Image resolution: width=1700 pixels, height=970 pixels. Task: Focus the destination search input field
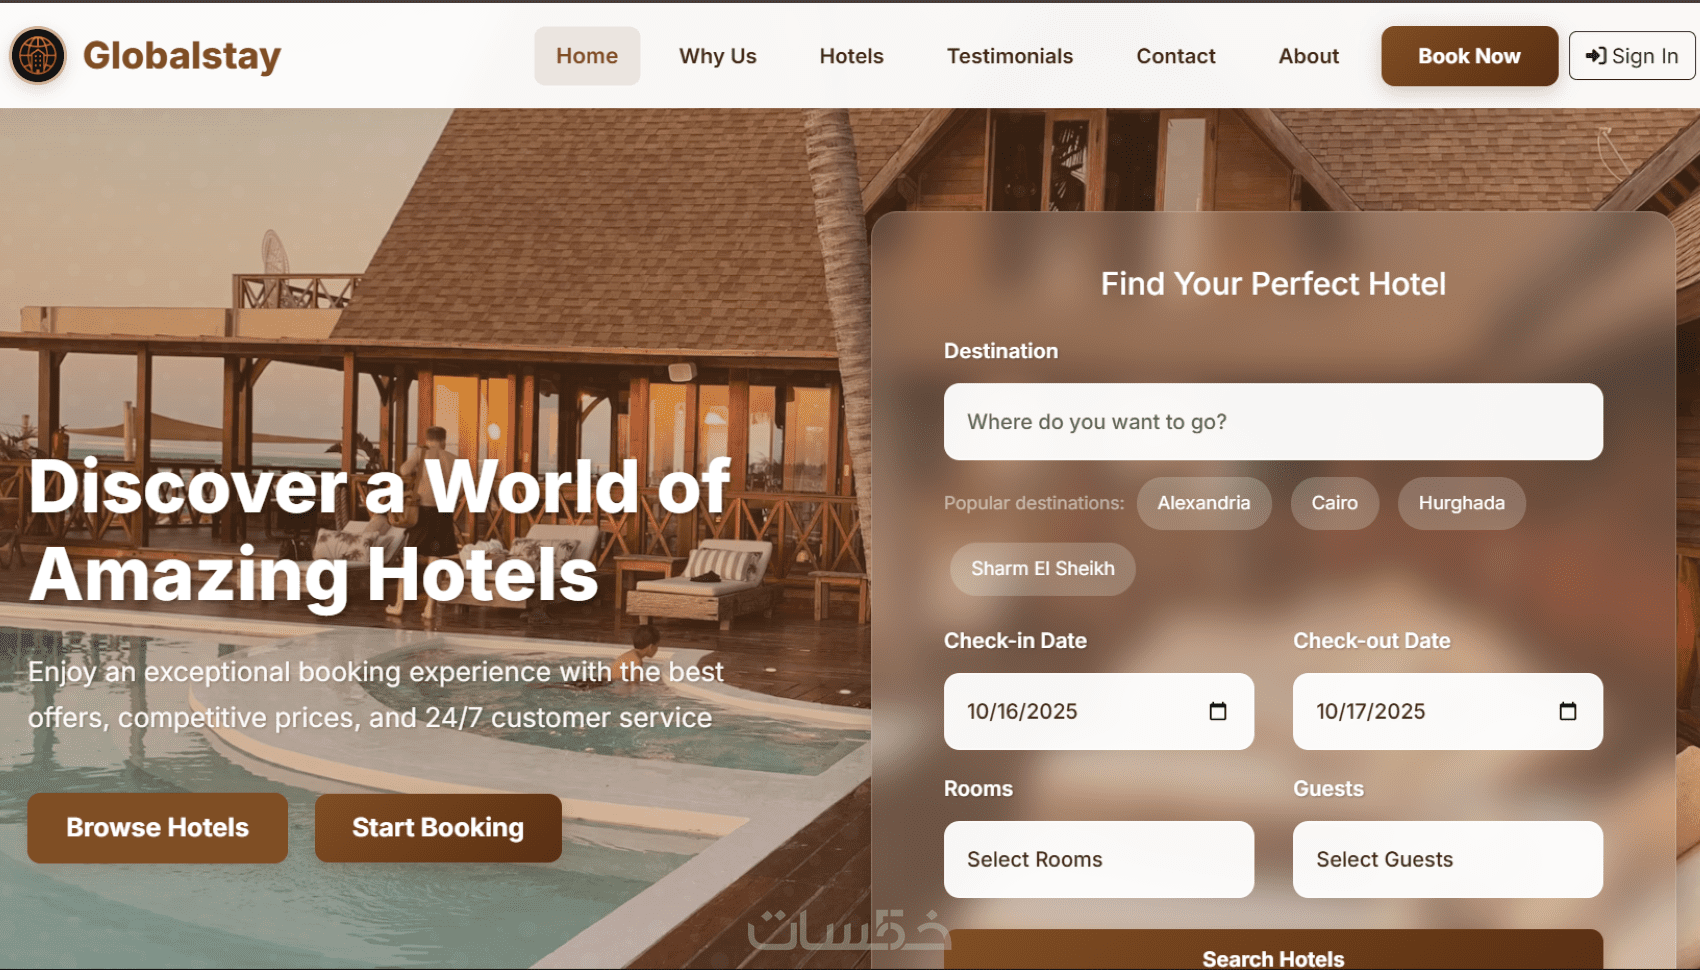pos(1273,422)
